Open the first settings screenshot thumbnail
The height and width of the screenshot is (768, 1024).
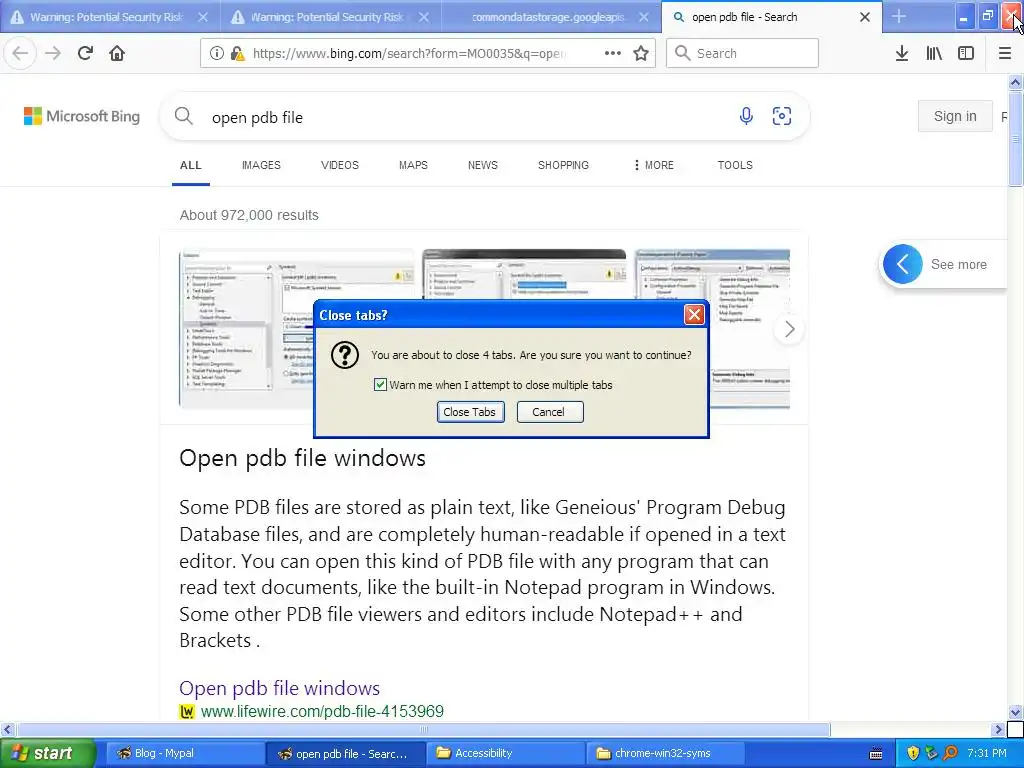coord(296,329)
